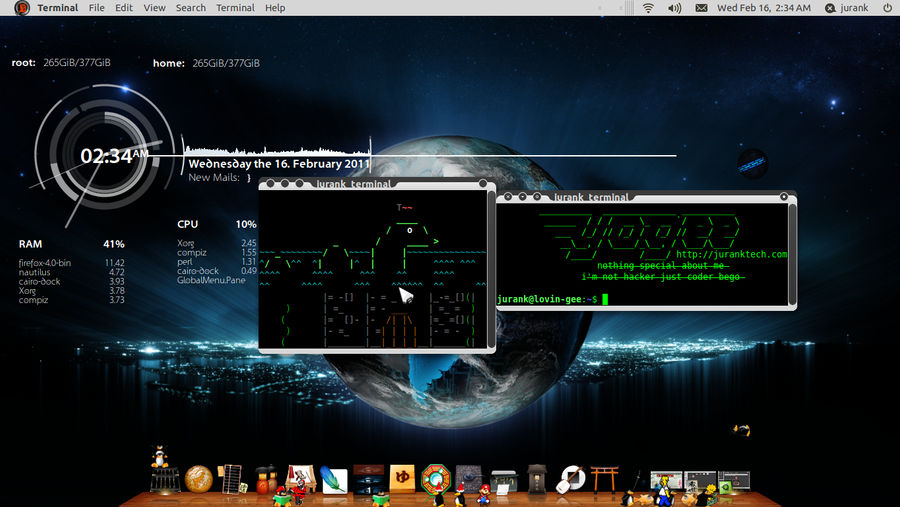Open the stone lantern dock icon
Screen dimensions: 900x507
(537, 479)
